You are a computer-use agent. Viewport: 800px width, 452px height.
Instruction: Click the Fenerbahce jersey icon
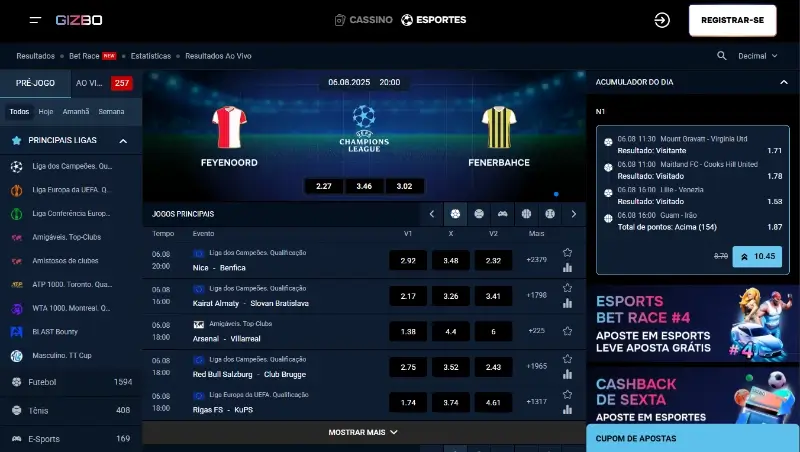coord(499,127)
